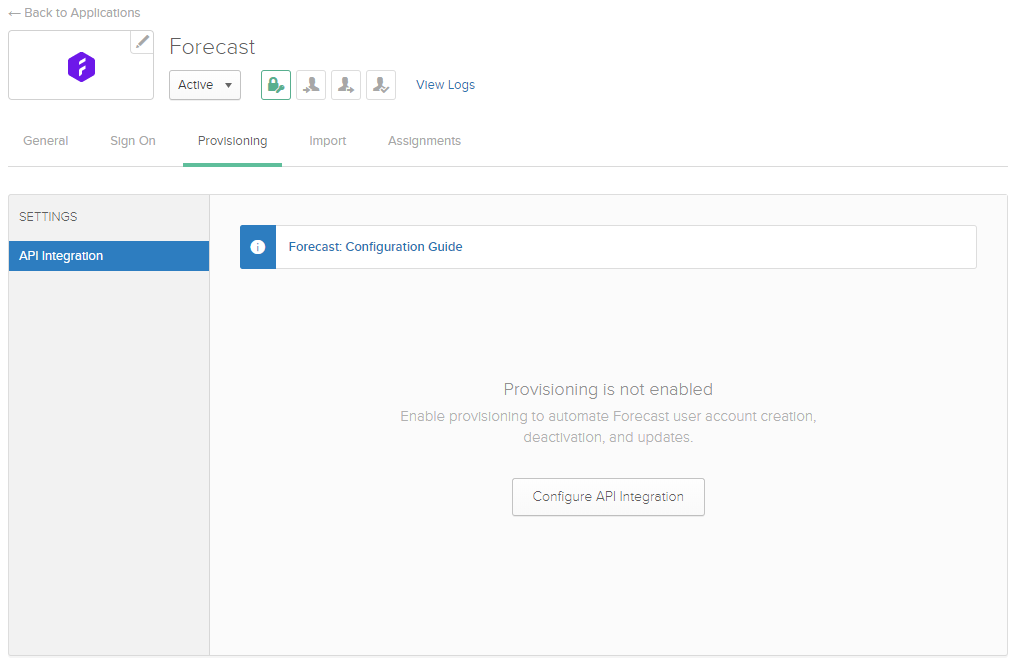
Task: Click Configure API Integration button
Action: (608, 497)
